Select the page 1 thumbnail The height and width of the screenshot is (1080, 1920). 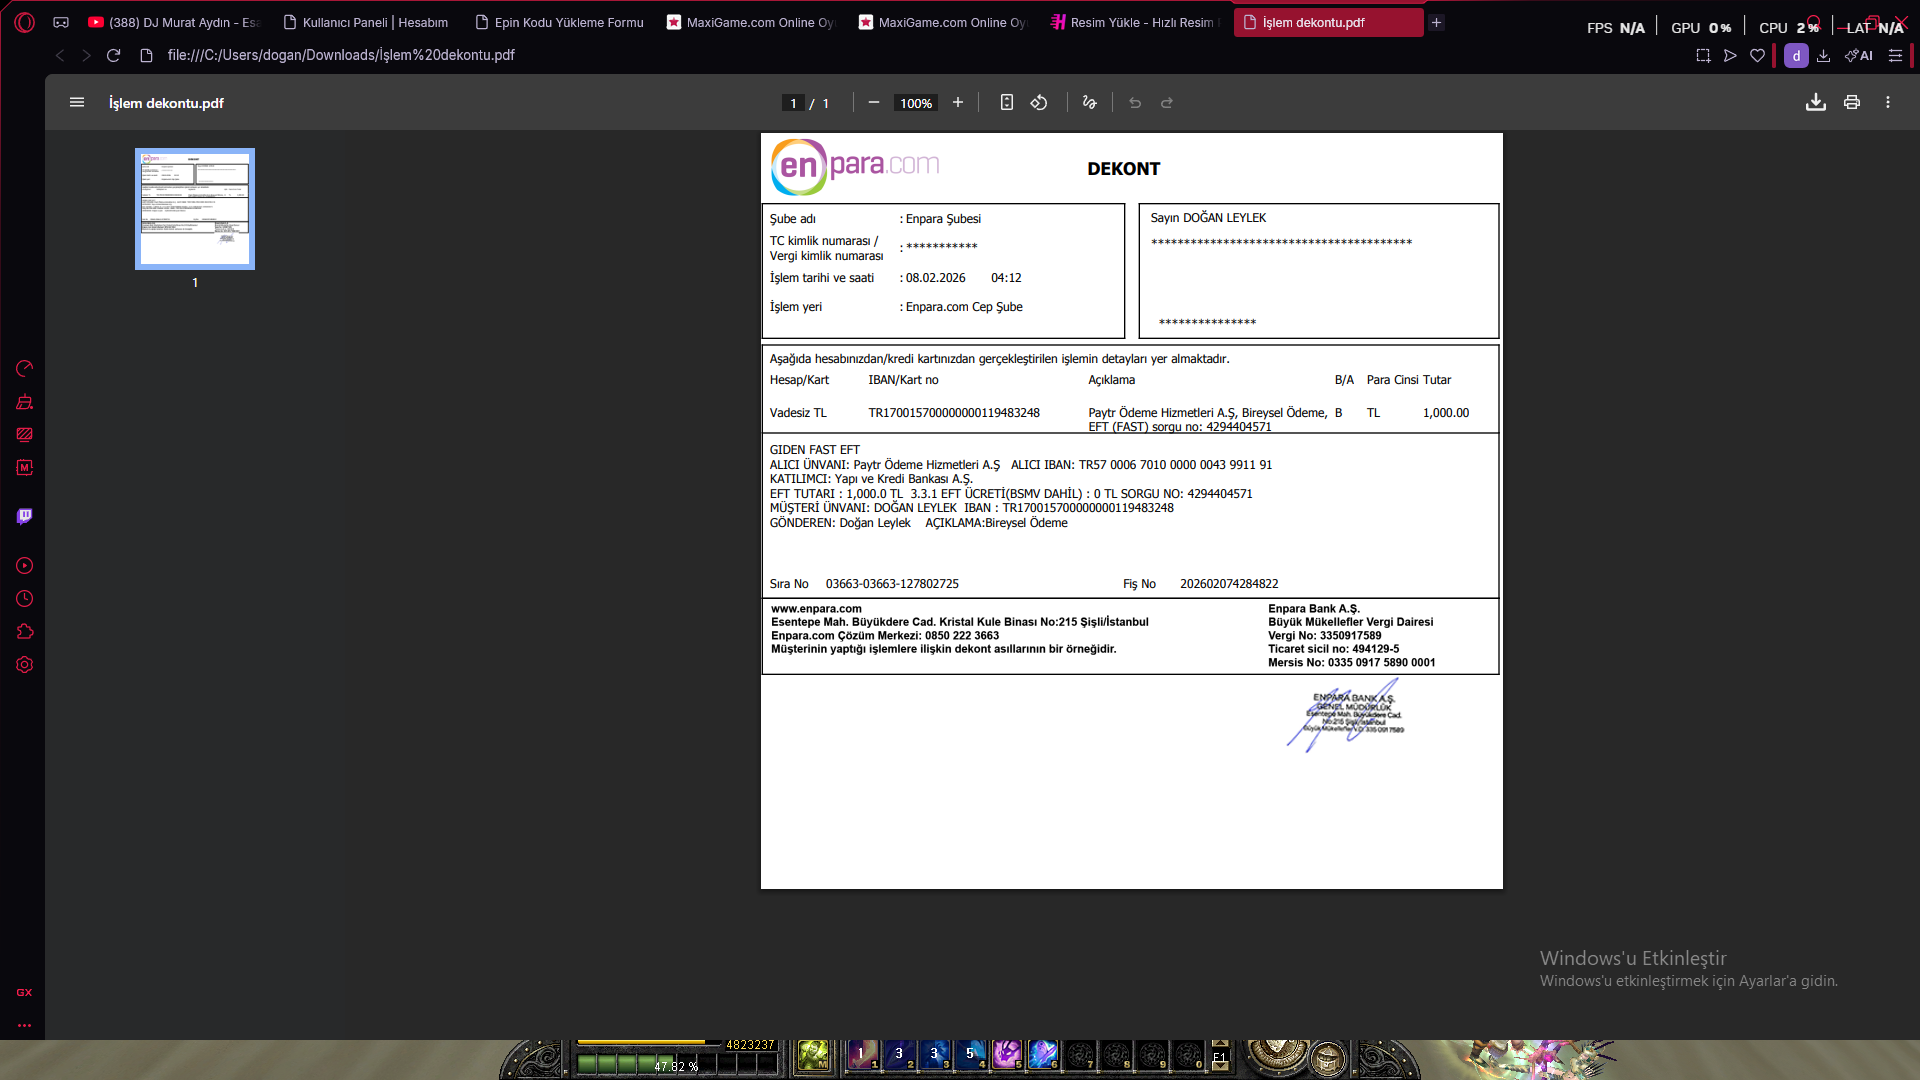point(195,209)
